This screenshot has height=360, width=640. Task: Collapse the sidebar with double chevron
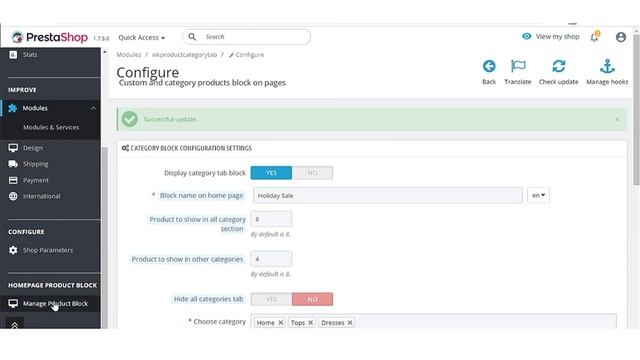[15, 325]
